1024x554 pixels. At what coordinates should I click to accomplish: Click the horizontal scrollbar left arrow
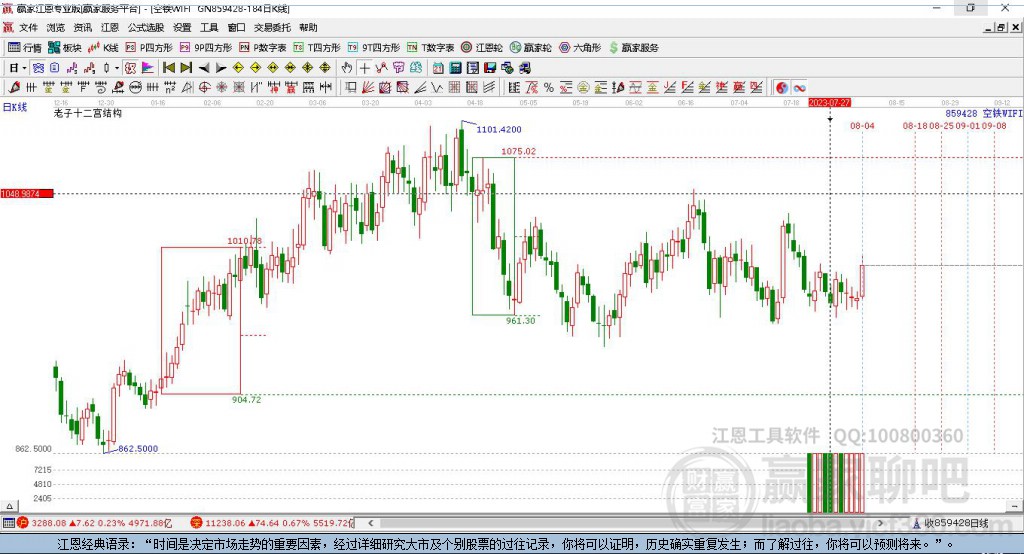371,523
